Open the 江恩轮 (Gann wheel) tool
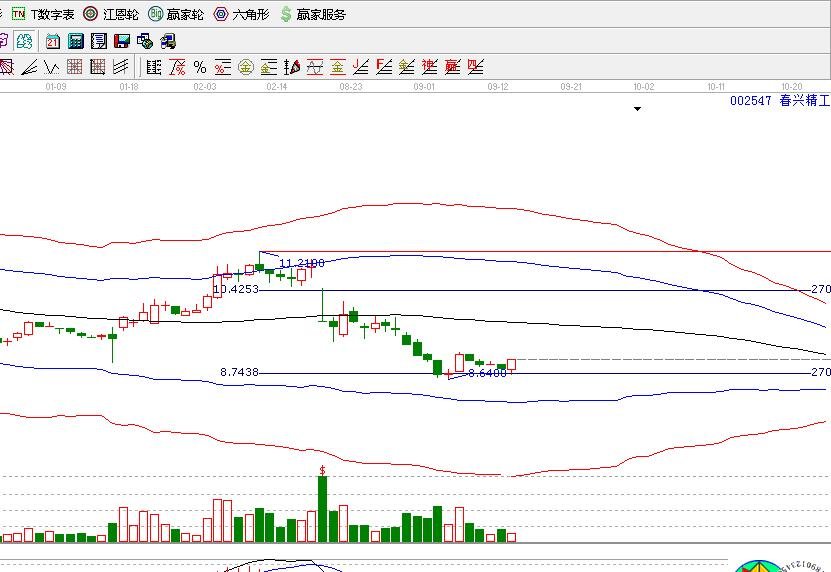 (111, 14)
